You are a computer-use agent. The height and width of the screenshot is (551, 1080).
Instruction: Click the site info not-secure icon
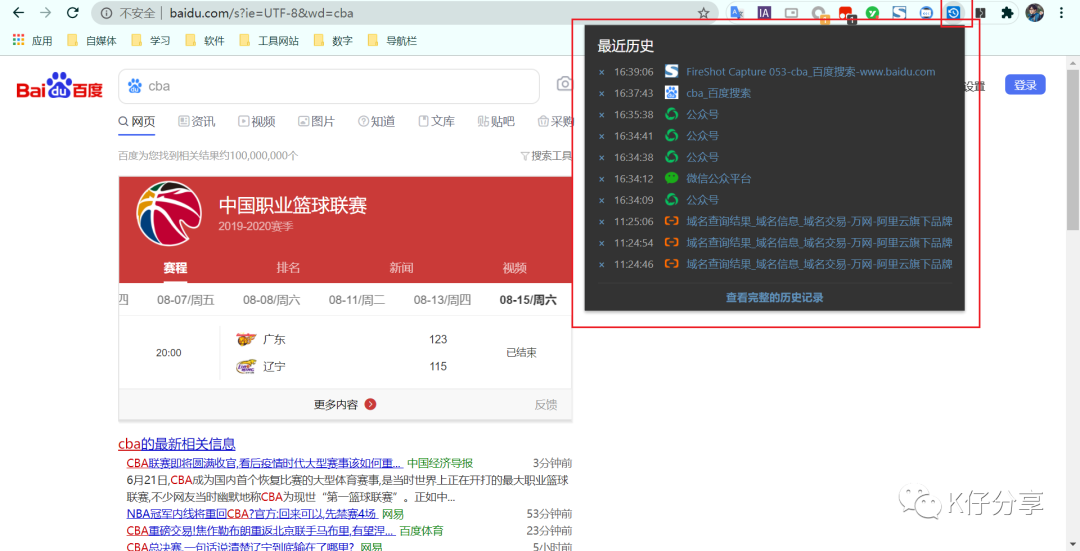[x=106, y=13]
